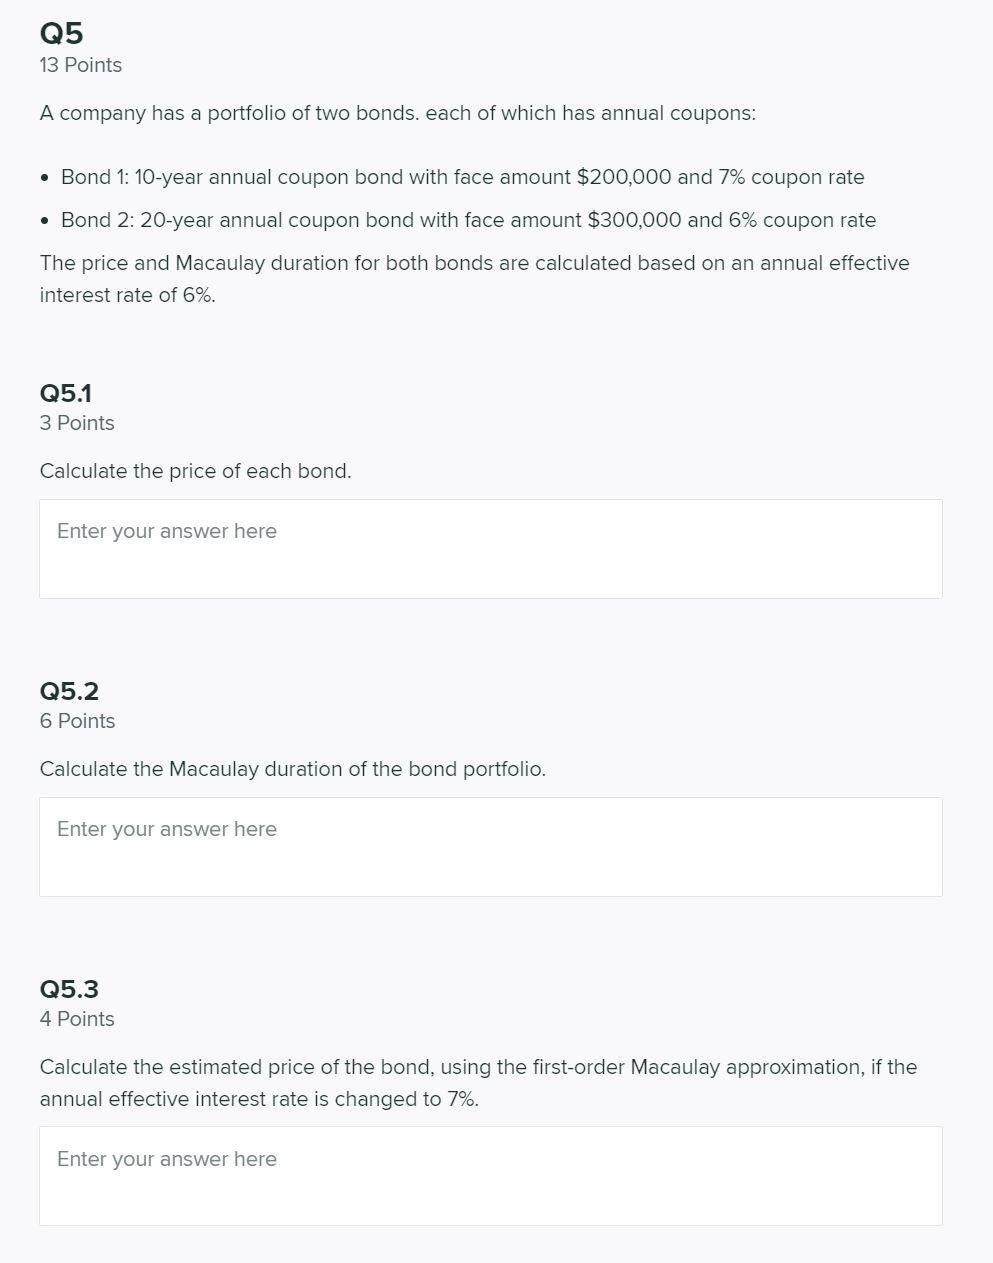Click the '13 Points' label under Q5
The image size is (993, 1263).
(80, 65)
